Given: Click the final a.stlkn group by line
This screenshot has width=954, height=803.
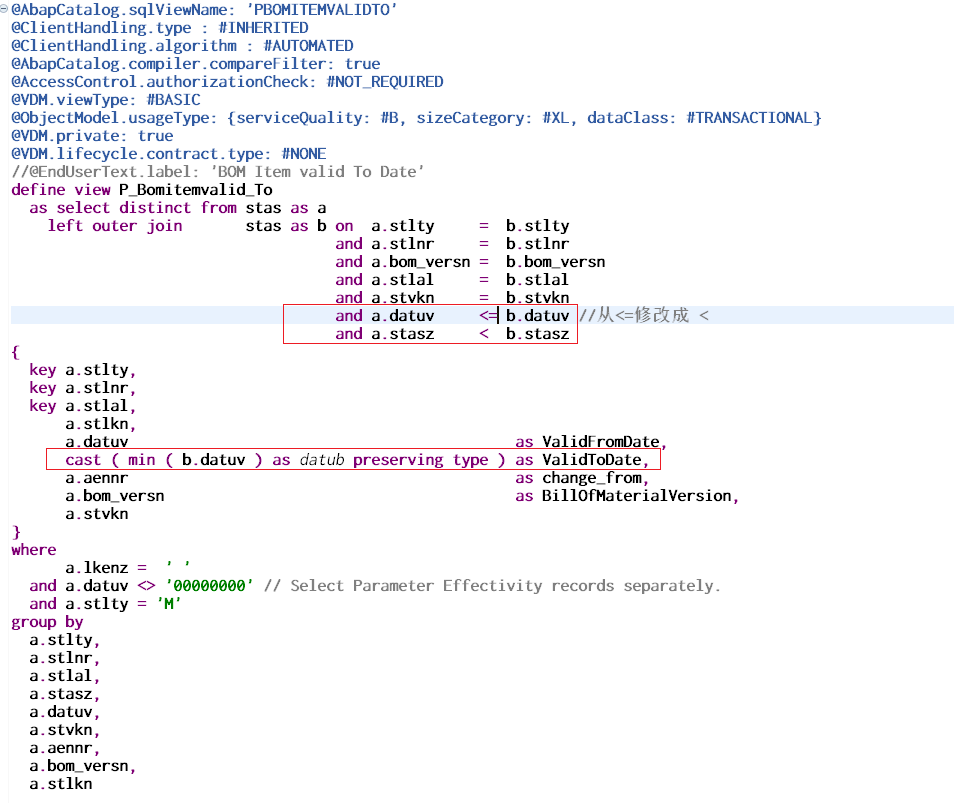Looking at the screenshot, I should click(x=61, y=784).
